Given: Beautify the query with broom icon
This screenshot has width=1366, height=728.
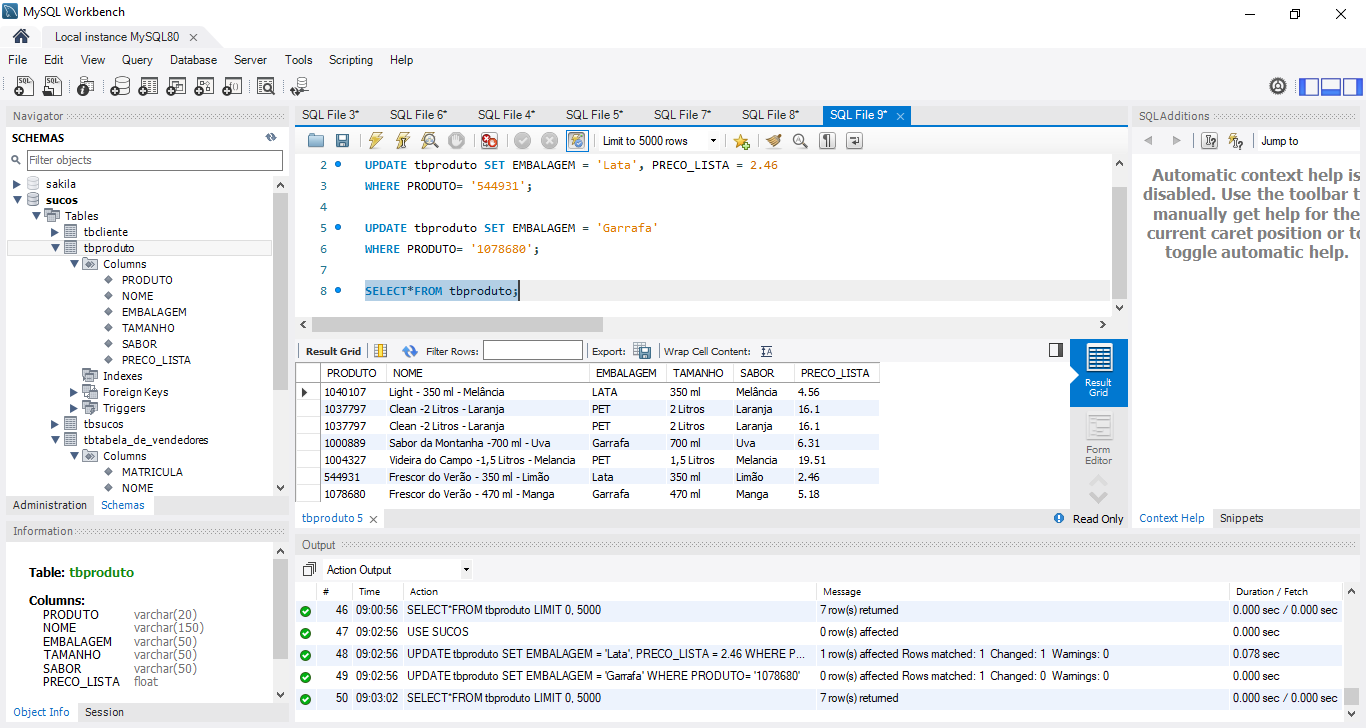Looking at the screenshot, I should [774, 141].
